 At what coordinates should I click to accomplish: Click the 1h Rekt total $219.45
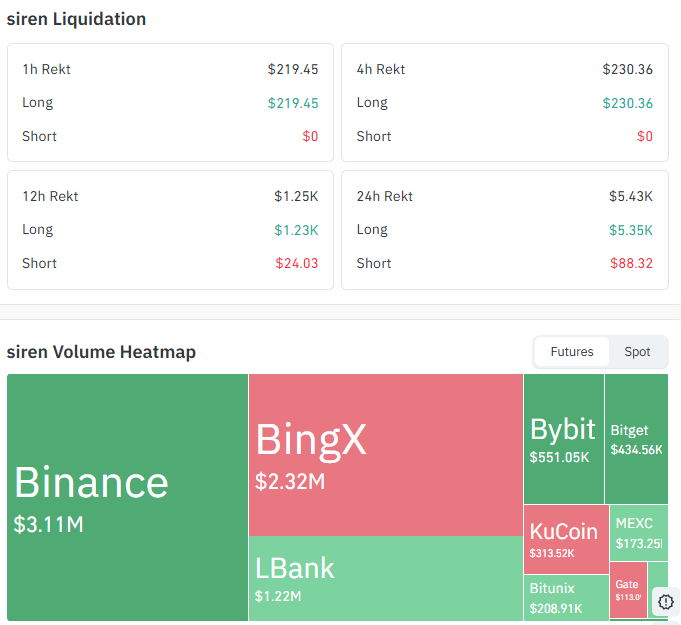[293, 69]
